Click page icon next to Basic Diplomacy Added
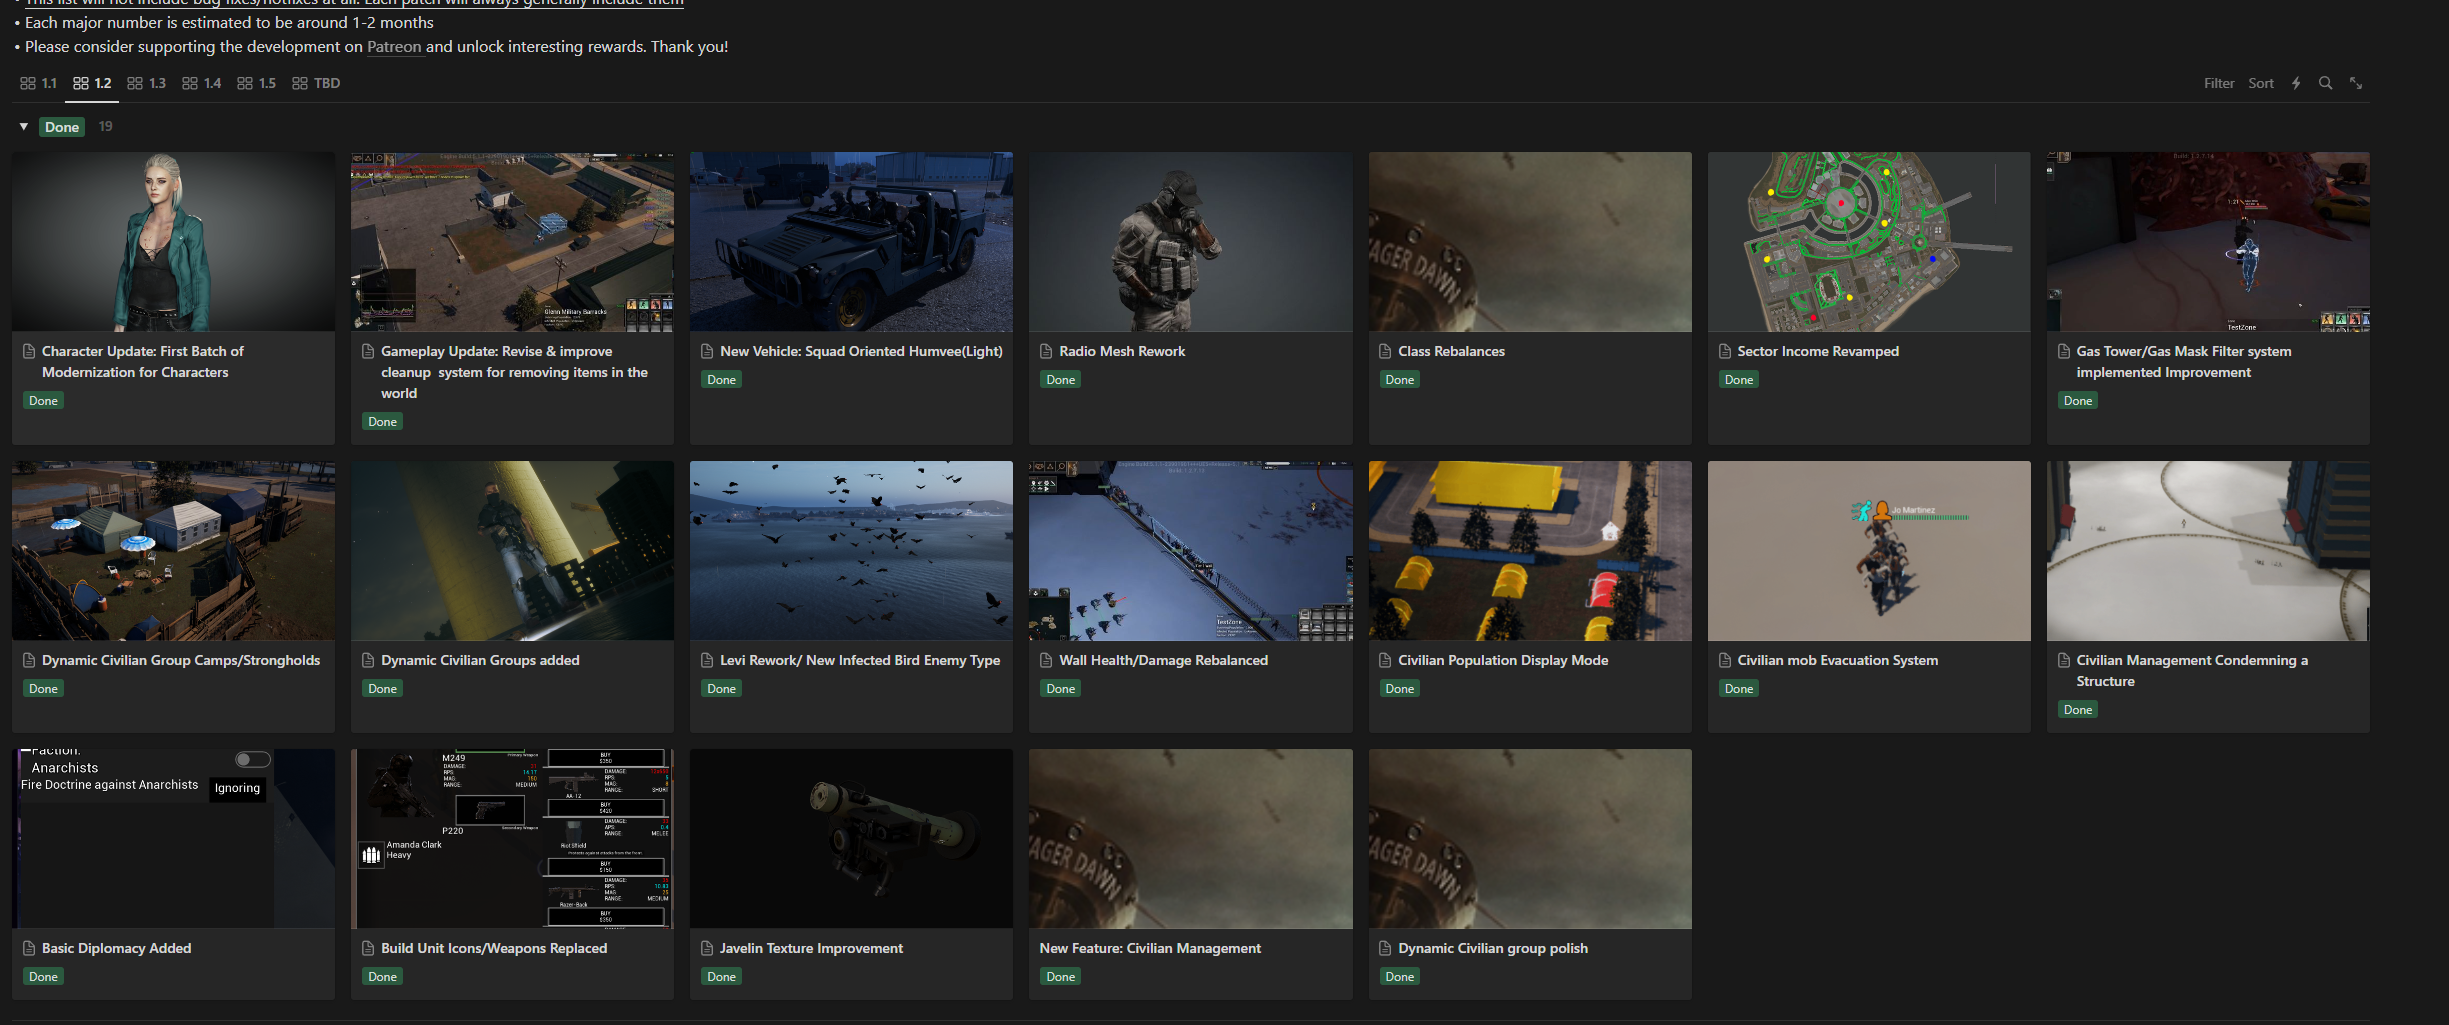This screenshot has height=1025, width=2449. [x=29, y=948]
